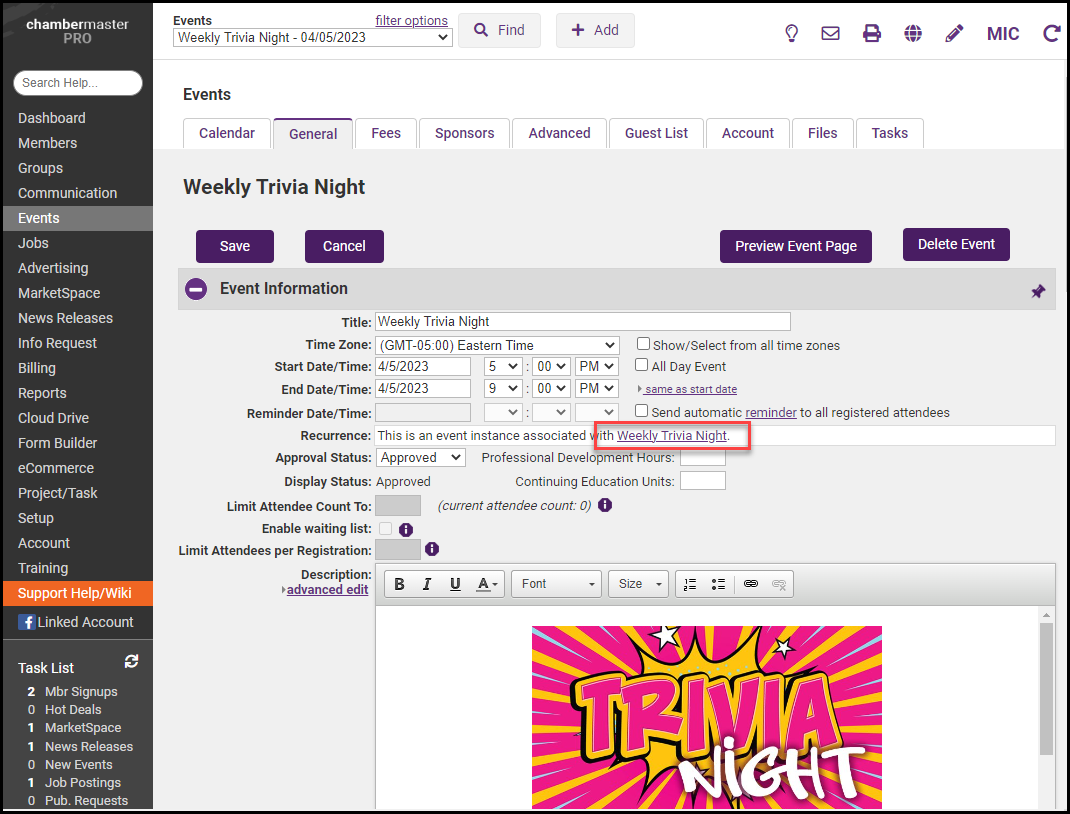Click the refresh arrow icon in header

pyautogui.click(x=1051, y=33)
